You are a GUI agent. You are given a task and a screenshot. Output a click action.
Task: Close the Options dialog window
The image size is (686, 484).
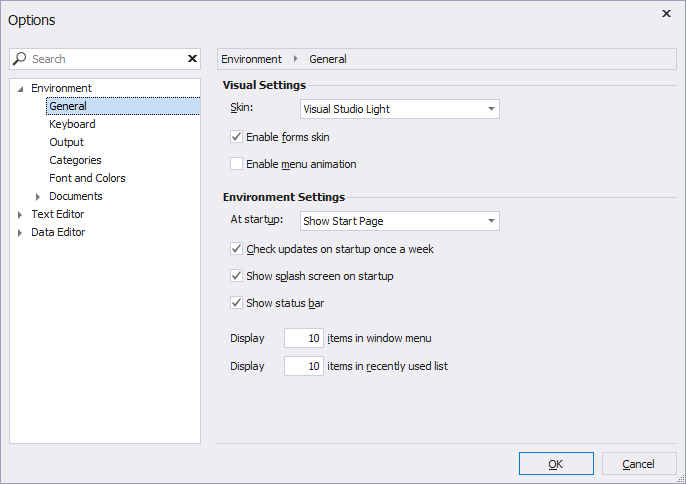coord(666,14)
